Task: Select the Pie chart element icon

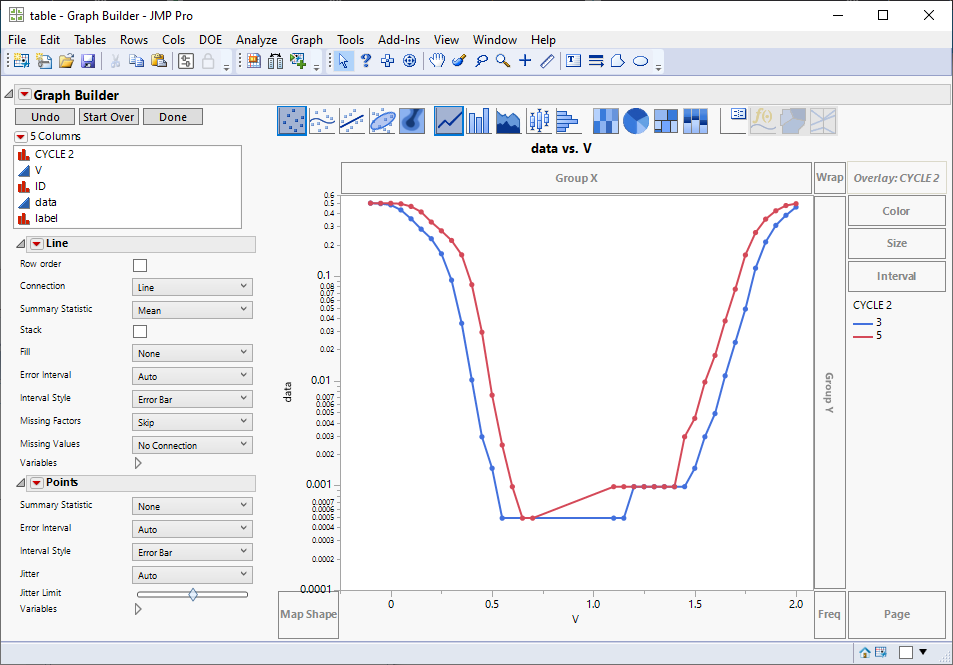Action: pyautogui.click(x=636, y=120)
